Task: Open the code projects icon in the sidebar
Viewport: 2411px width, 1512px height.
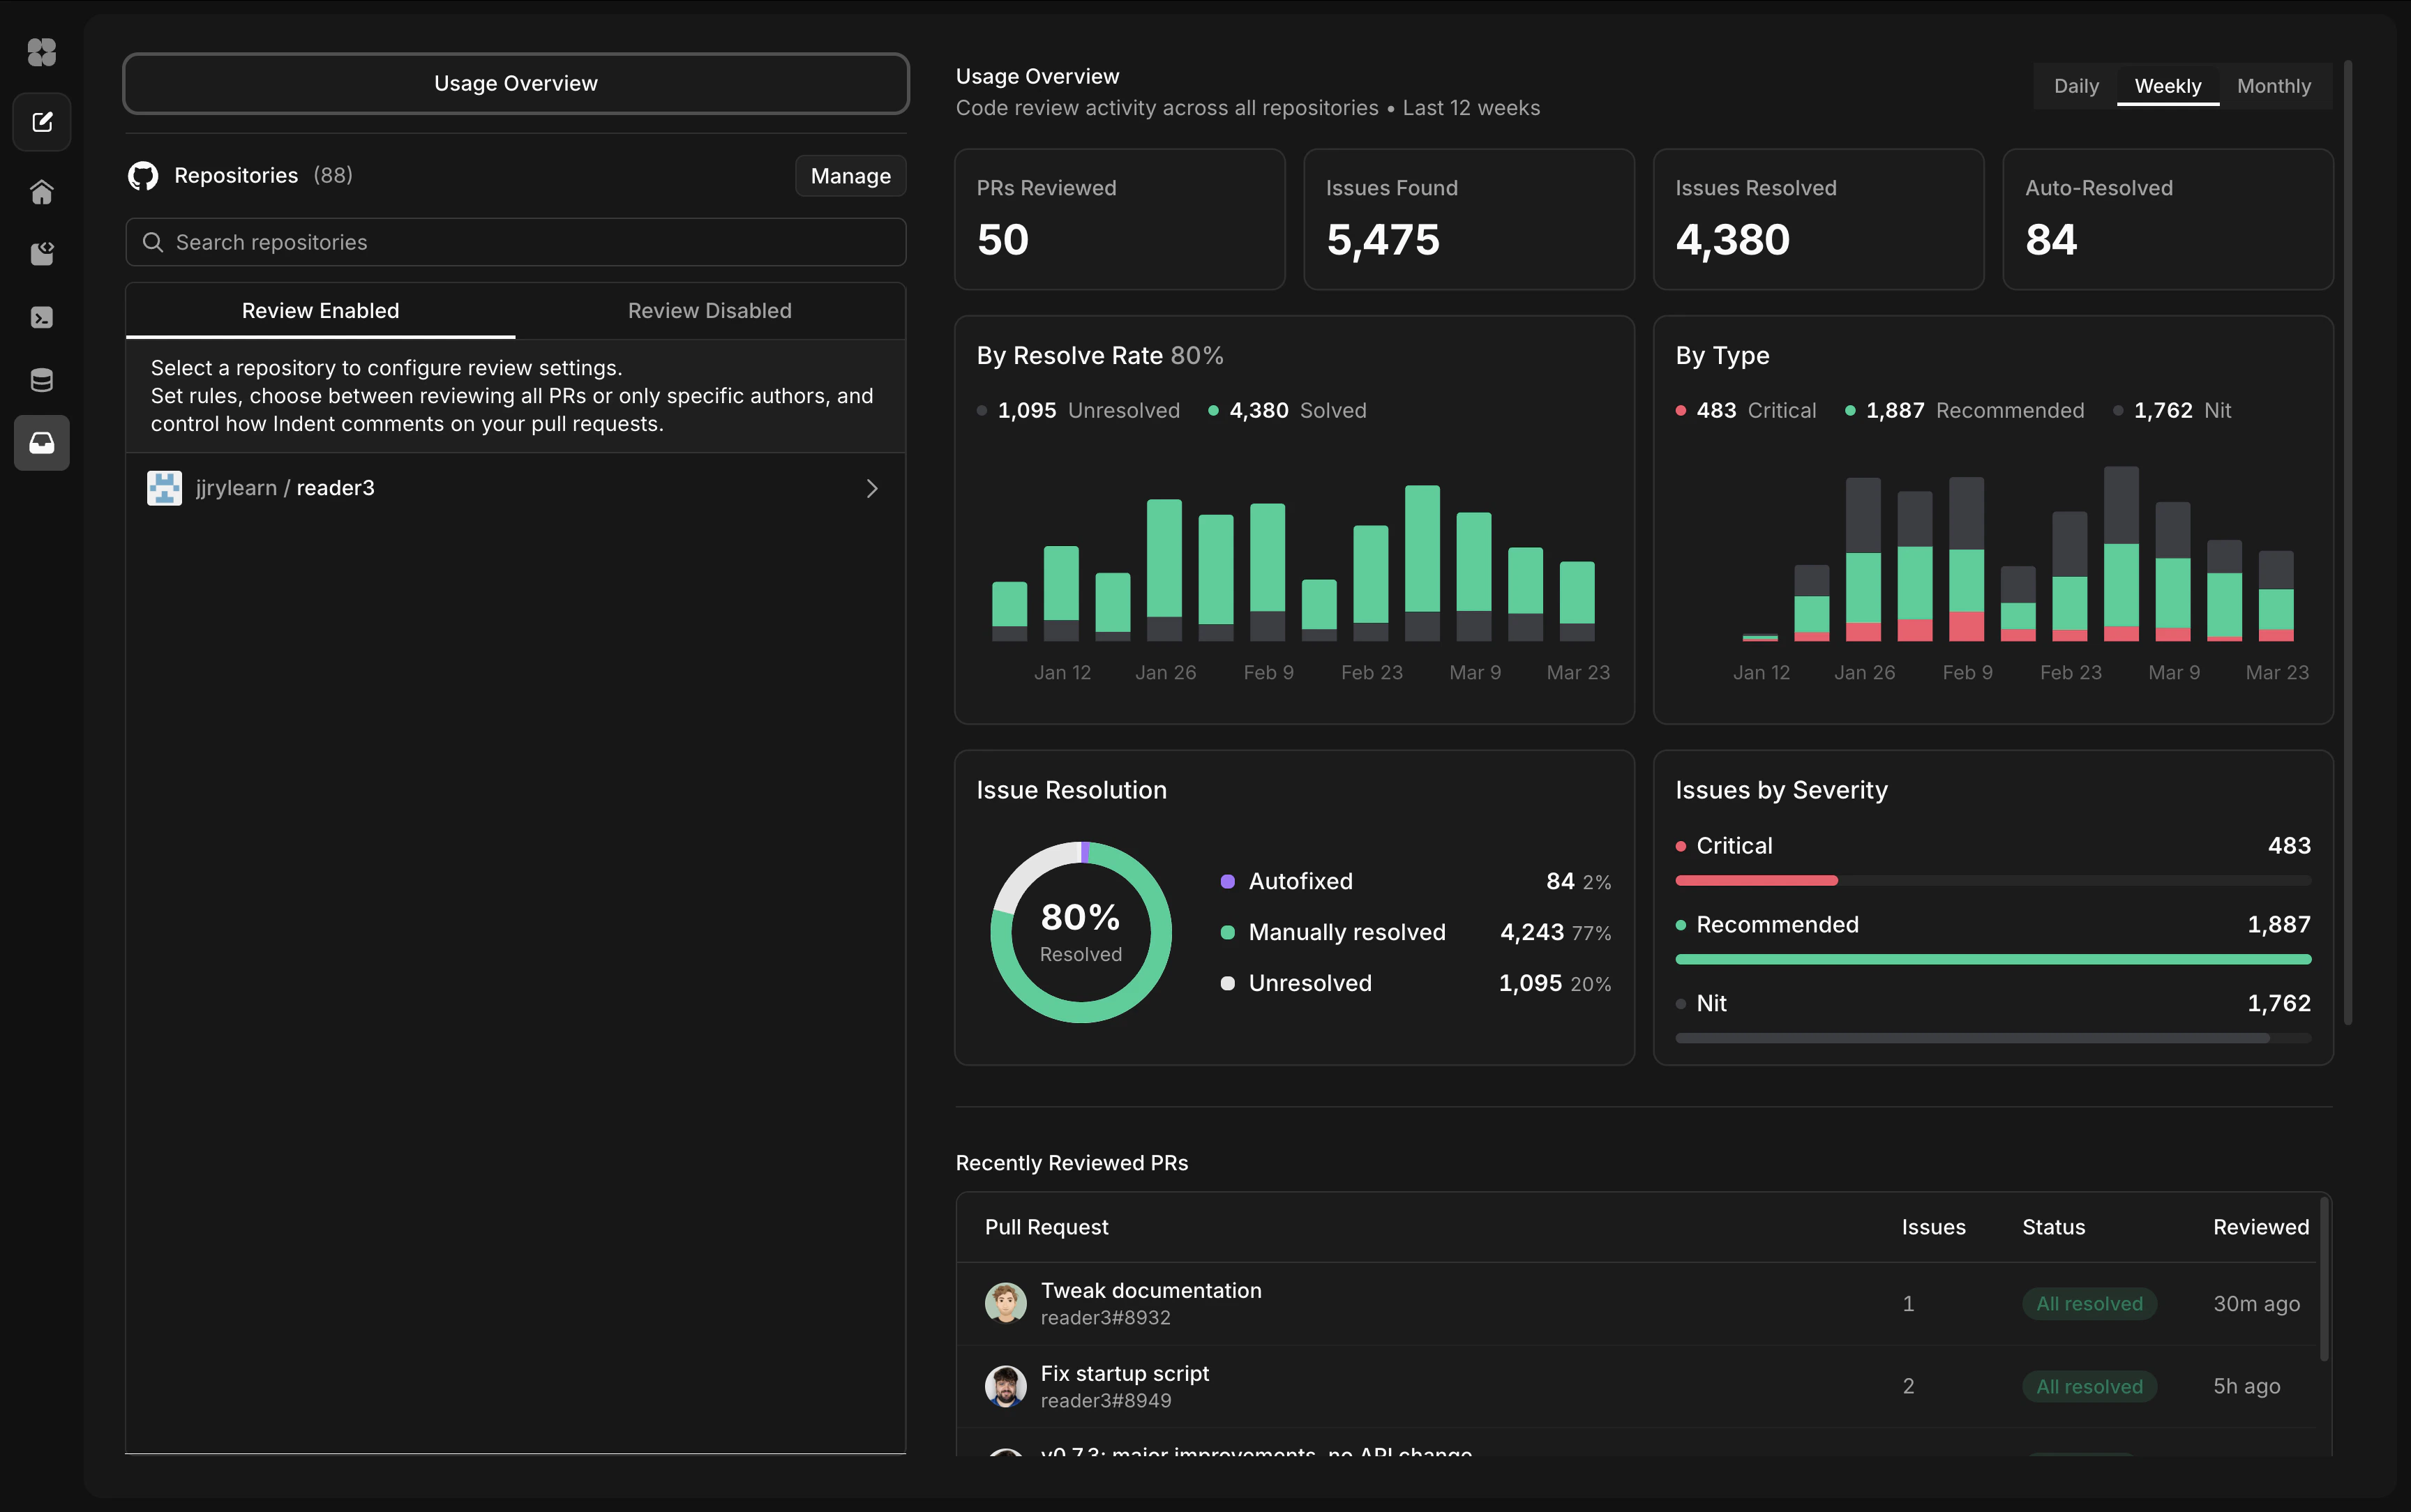Action: [x=41, y=253]
